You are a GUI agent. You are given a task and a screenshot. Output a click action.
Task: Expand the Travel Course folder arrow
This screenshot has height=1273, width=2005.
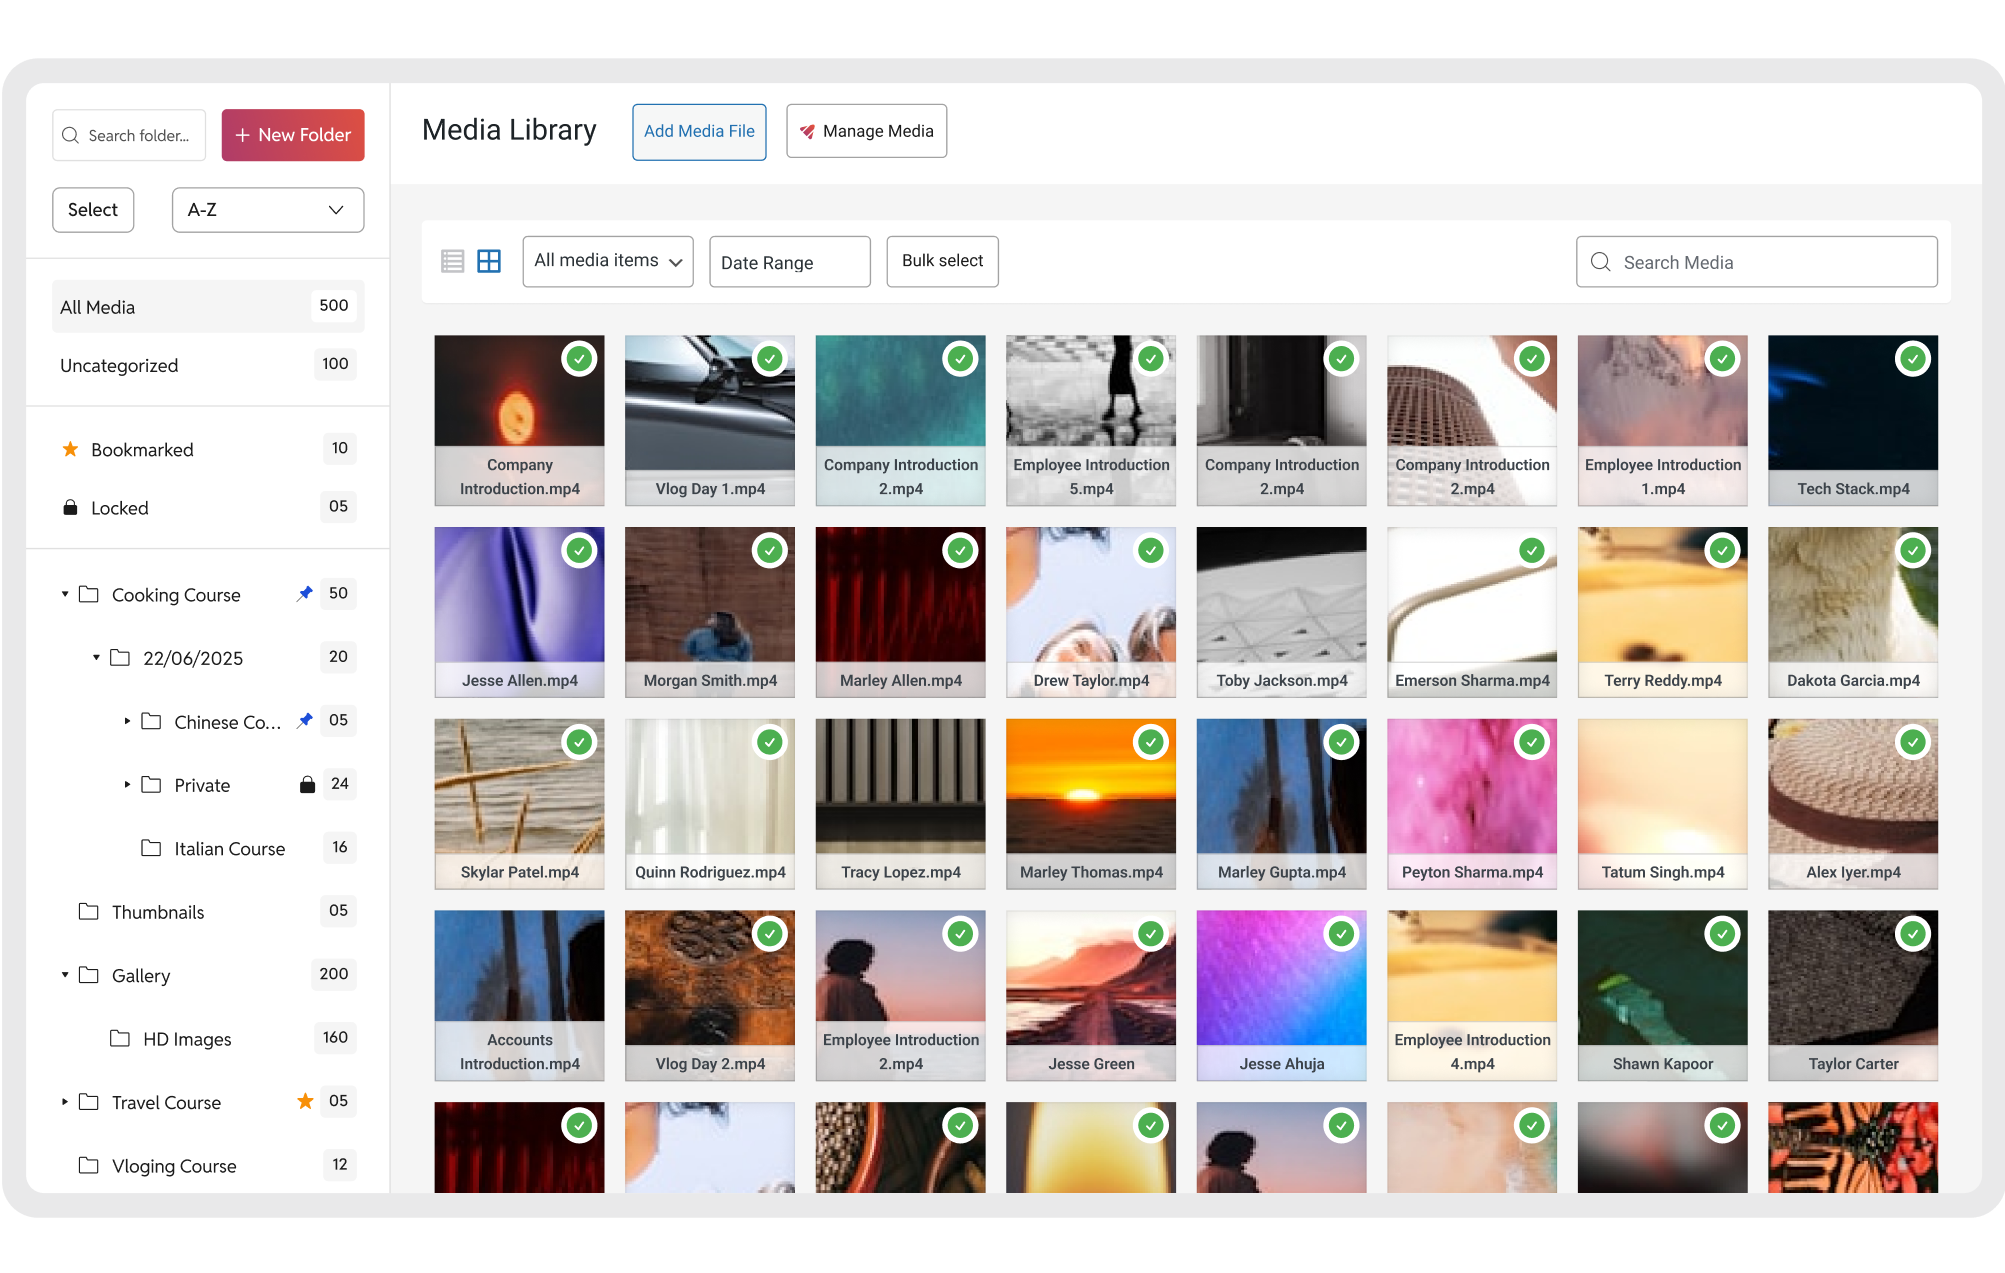pyautogui.click(x=65, y=1102)
